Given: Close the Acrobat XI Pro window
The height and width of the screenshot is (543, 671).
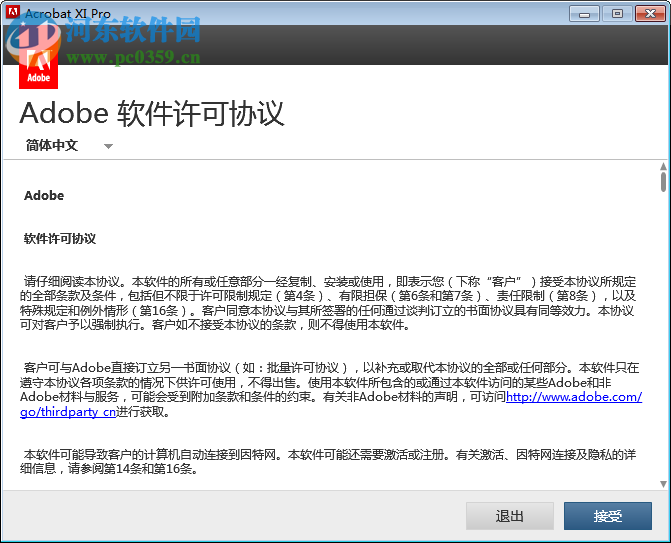Looking at the screenshot, I should tap(650, 14).
